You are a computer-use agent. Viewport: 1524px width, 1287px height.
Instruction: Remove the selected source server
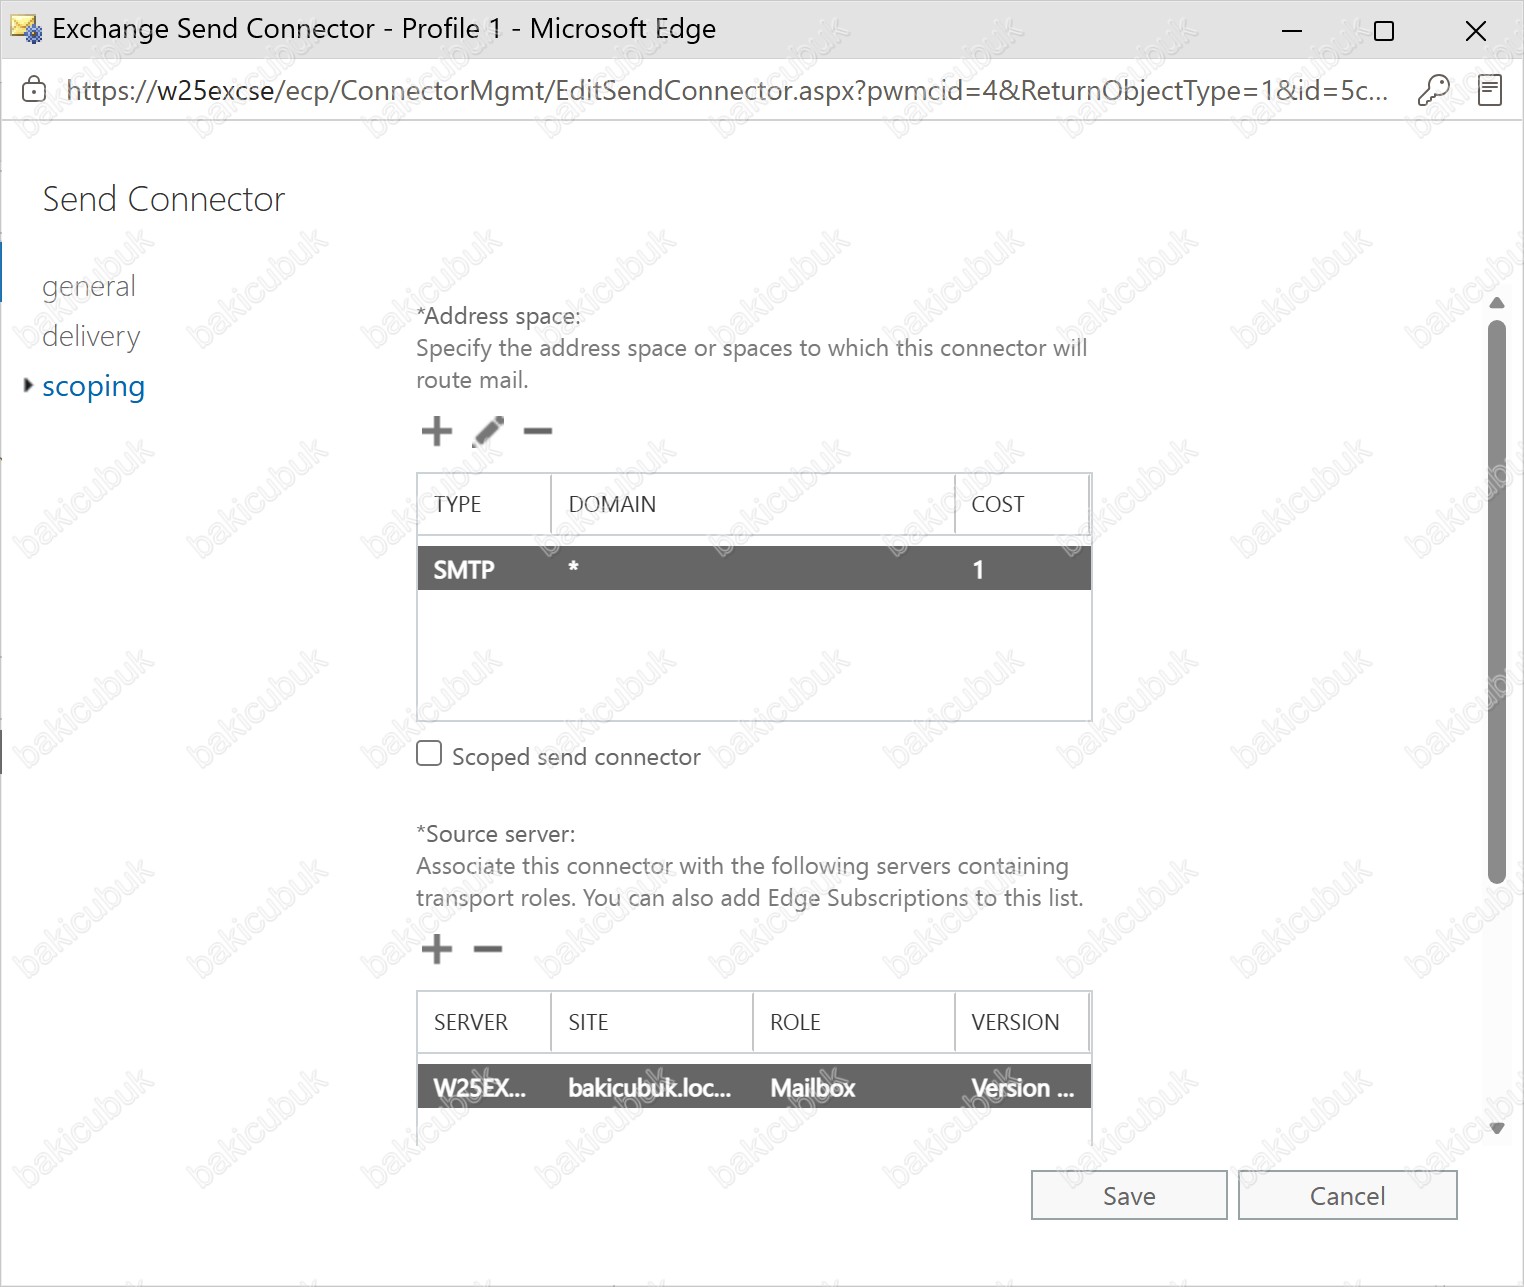coord(488,949)
